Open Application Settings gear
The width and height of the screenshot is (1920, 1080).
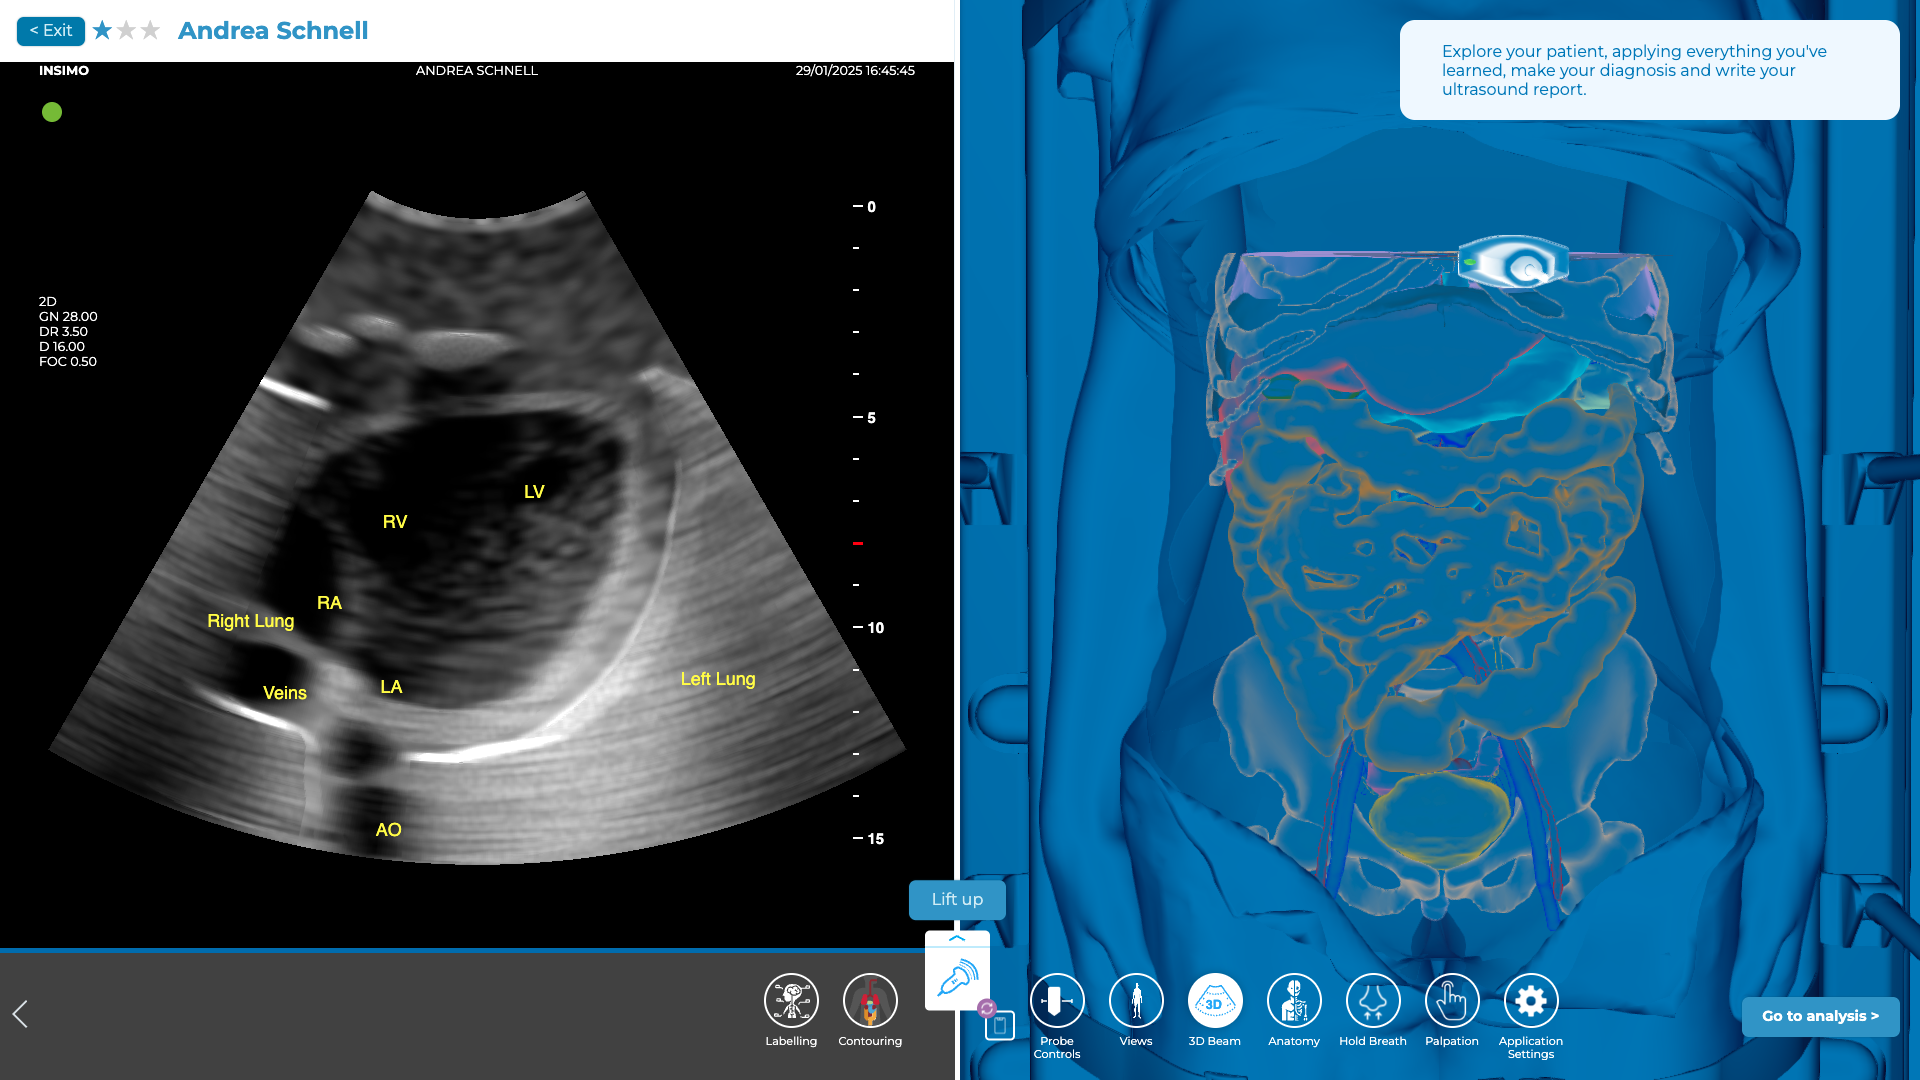(x=1531, y=1001)
